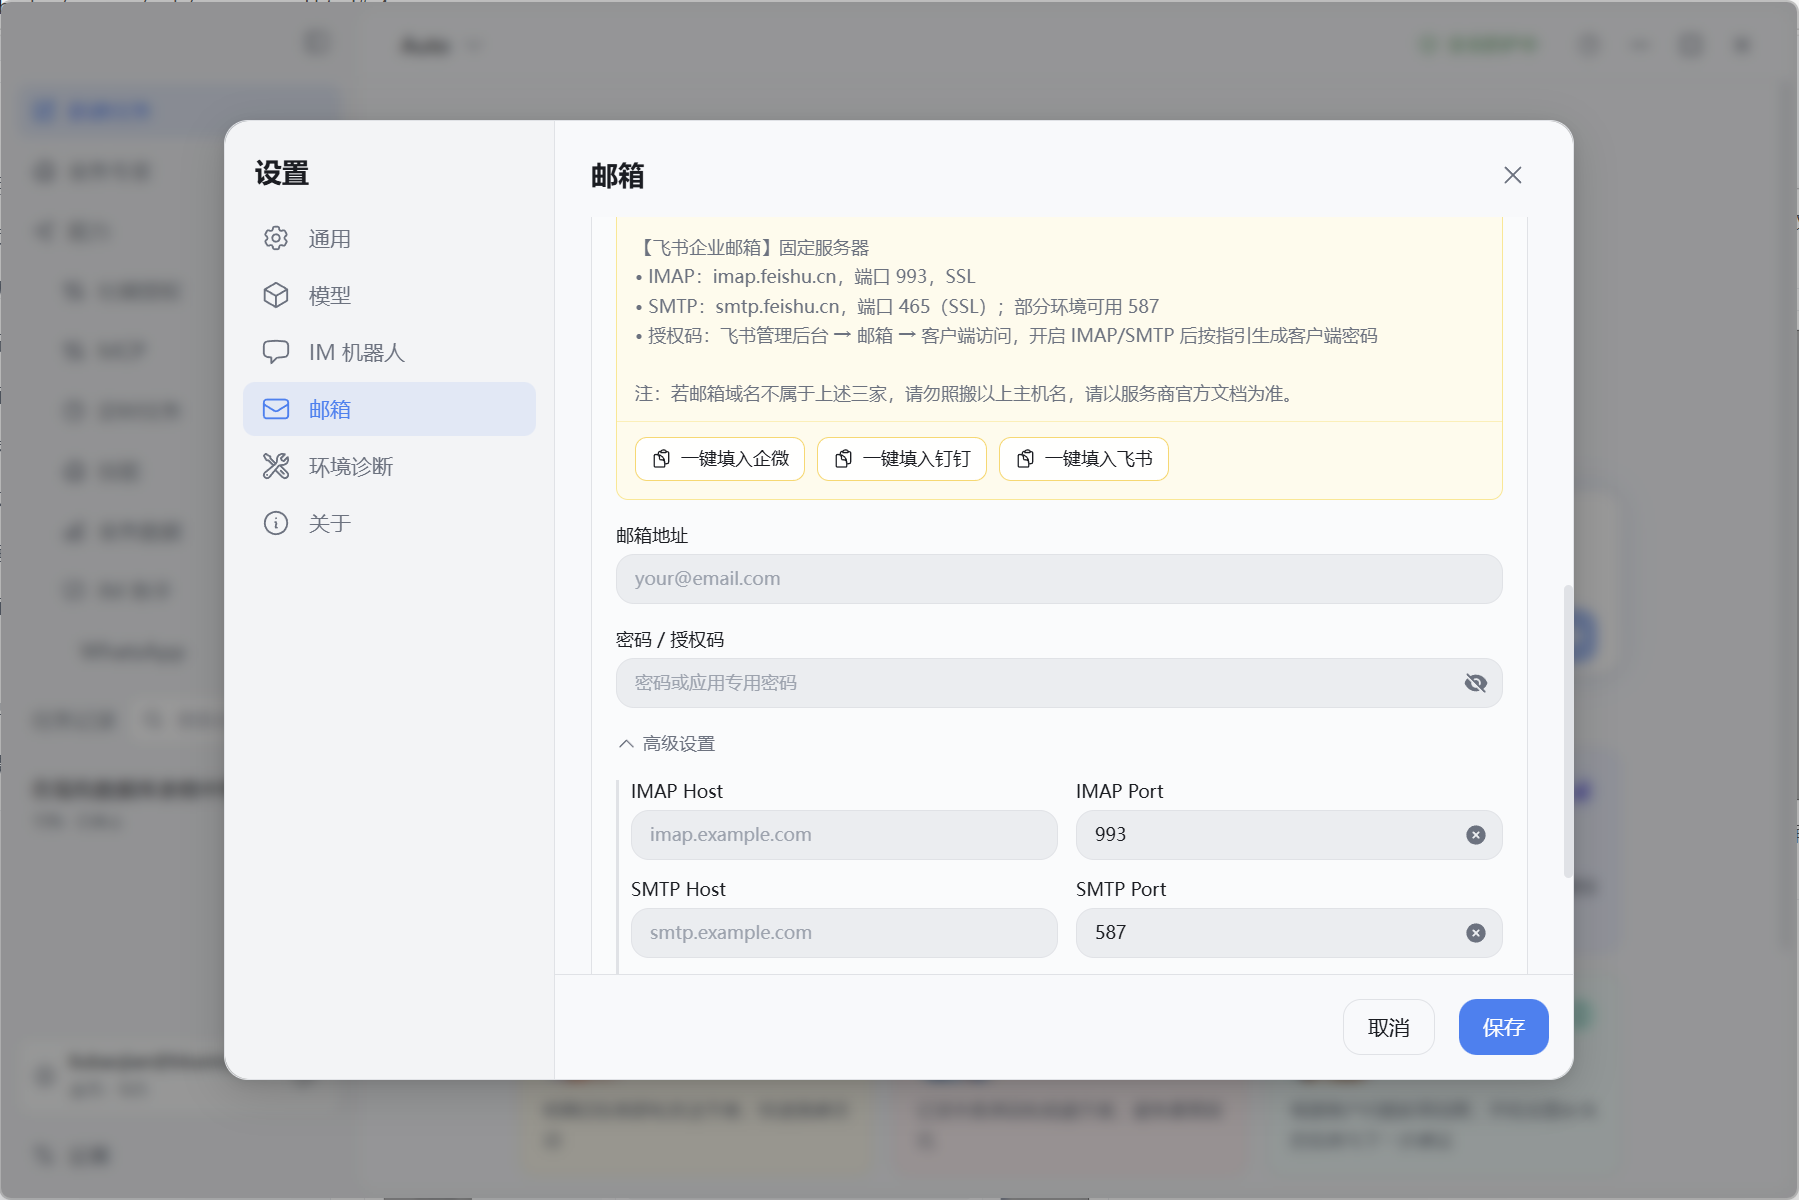Click the 【飞书企业邮箱】固定服务器 heading

752,248
